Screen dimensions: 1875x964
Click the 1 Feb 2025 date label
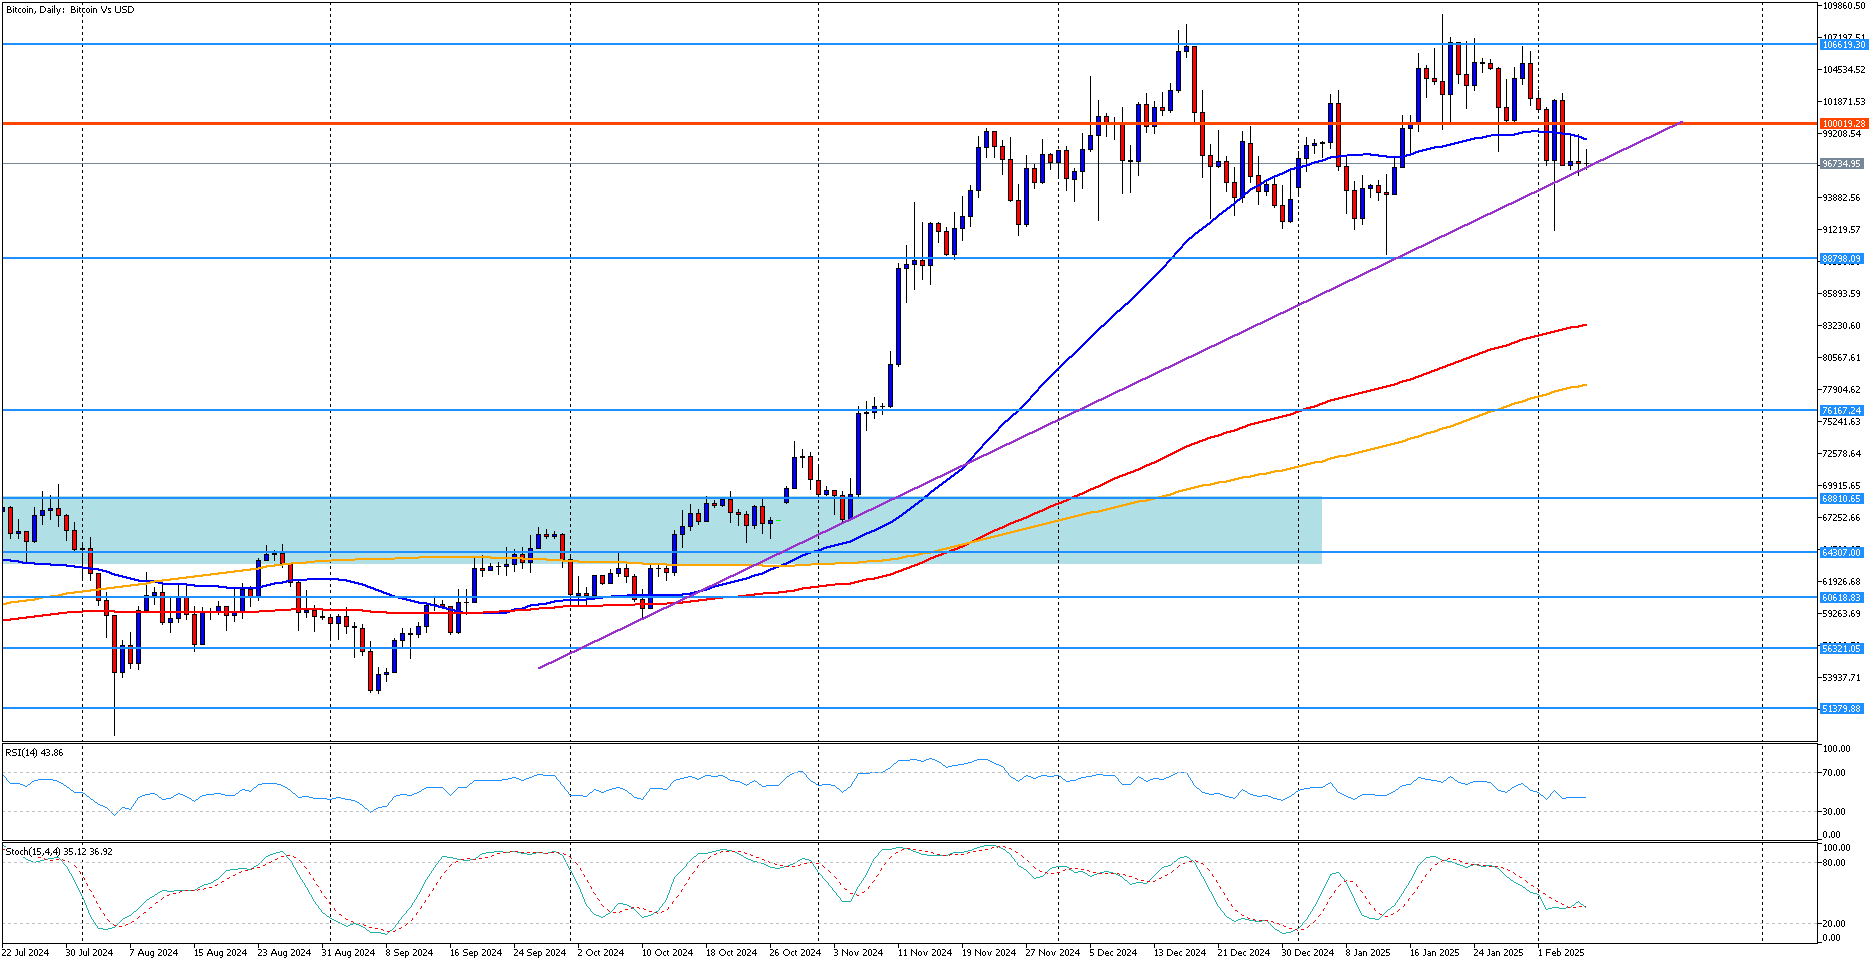point(1561,953)
